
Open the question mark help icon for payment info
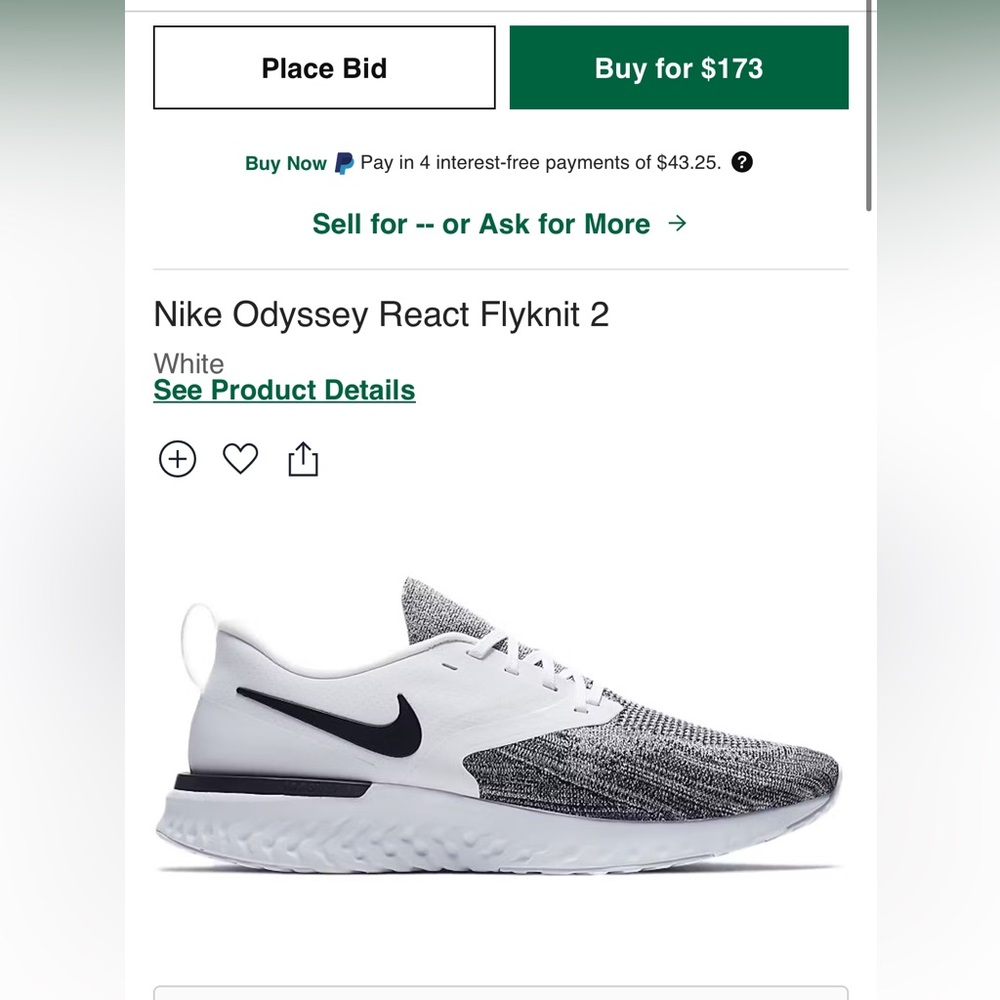point(742,162)
